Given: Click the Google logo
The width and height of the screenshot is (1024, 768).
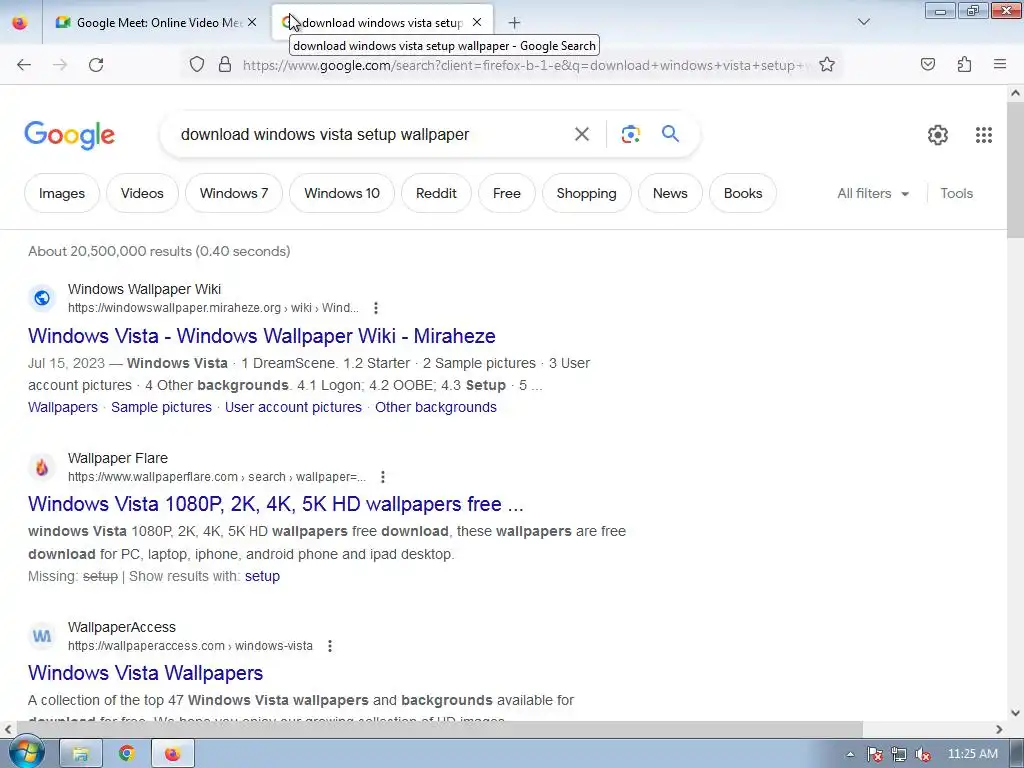Looking at the screenshot, I should (69, 135).
